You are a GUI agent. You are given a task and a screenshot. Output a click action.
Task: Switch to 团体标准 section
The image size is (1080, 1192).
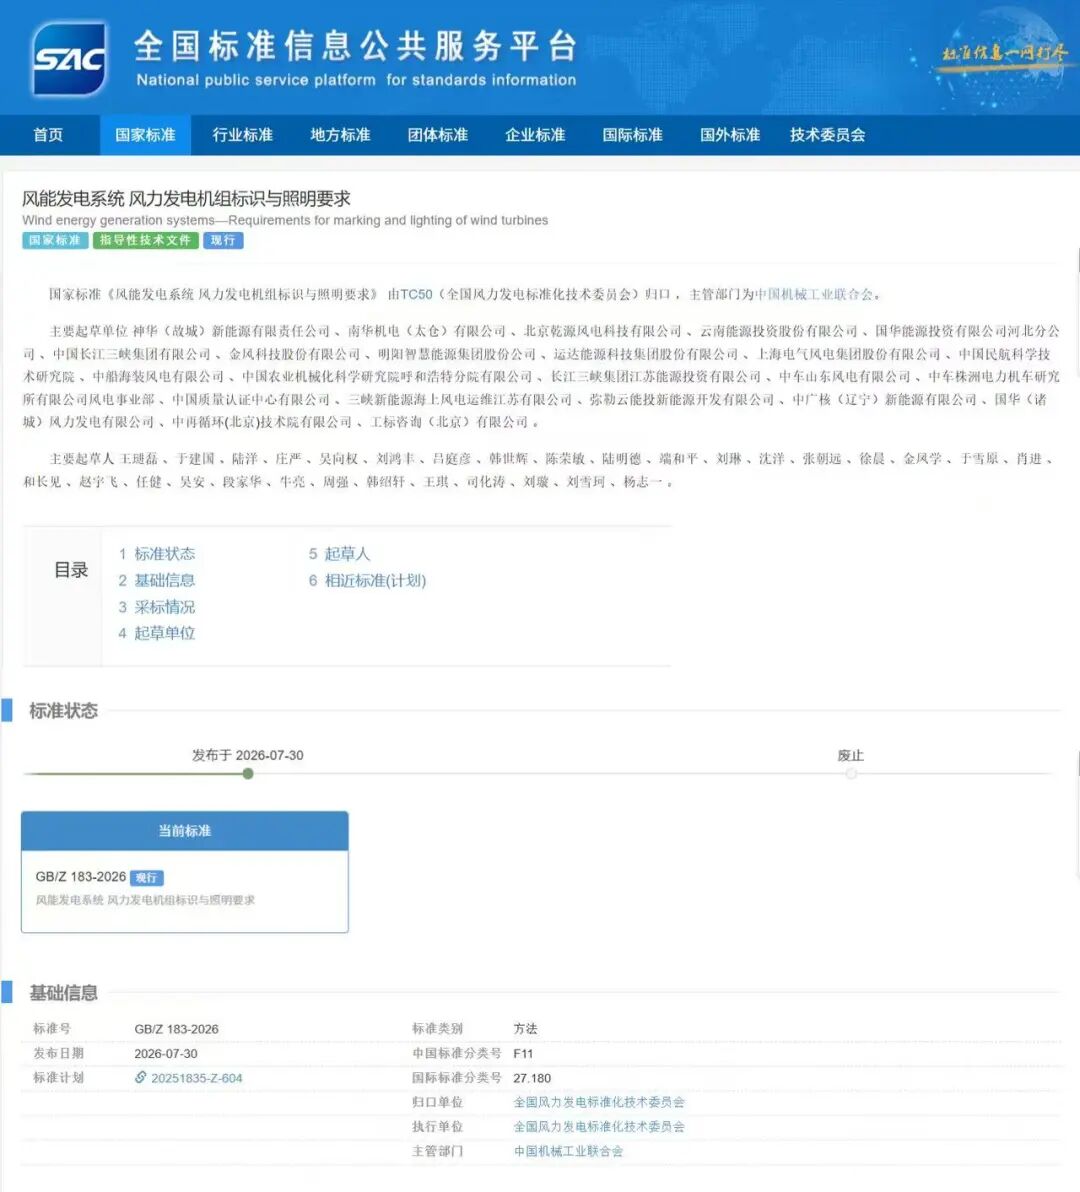[438, 135]
